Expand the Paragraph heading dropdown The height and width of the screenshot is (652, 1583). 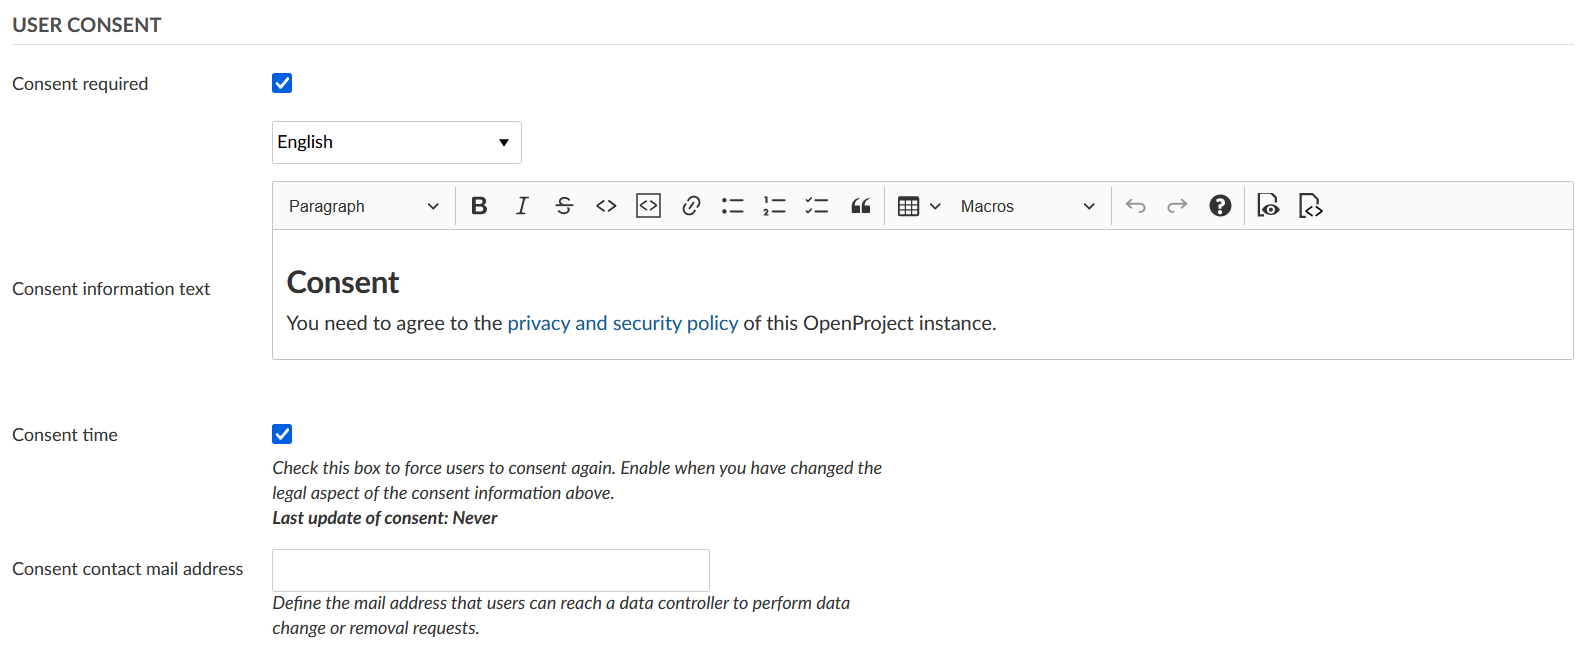(x=363, y=206)
